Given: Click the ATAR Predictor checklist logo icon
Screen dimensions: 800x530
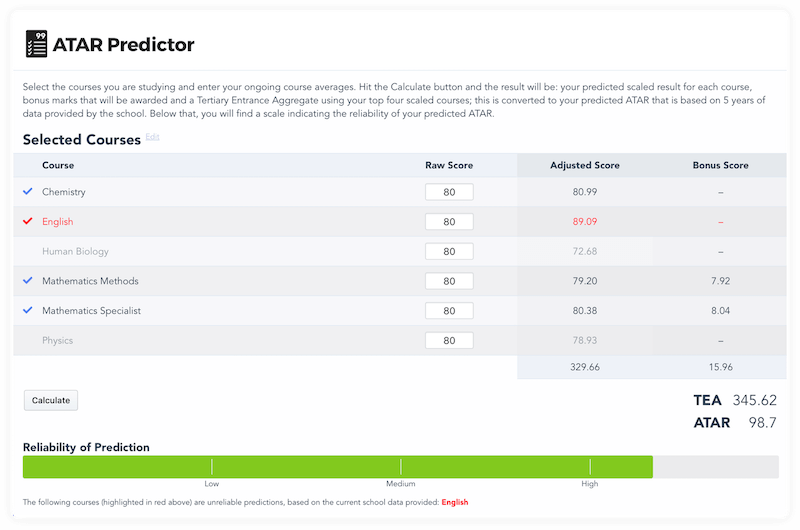Looking at the screenshot, I should click(x=36, y=45).
